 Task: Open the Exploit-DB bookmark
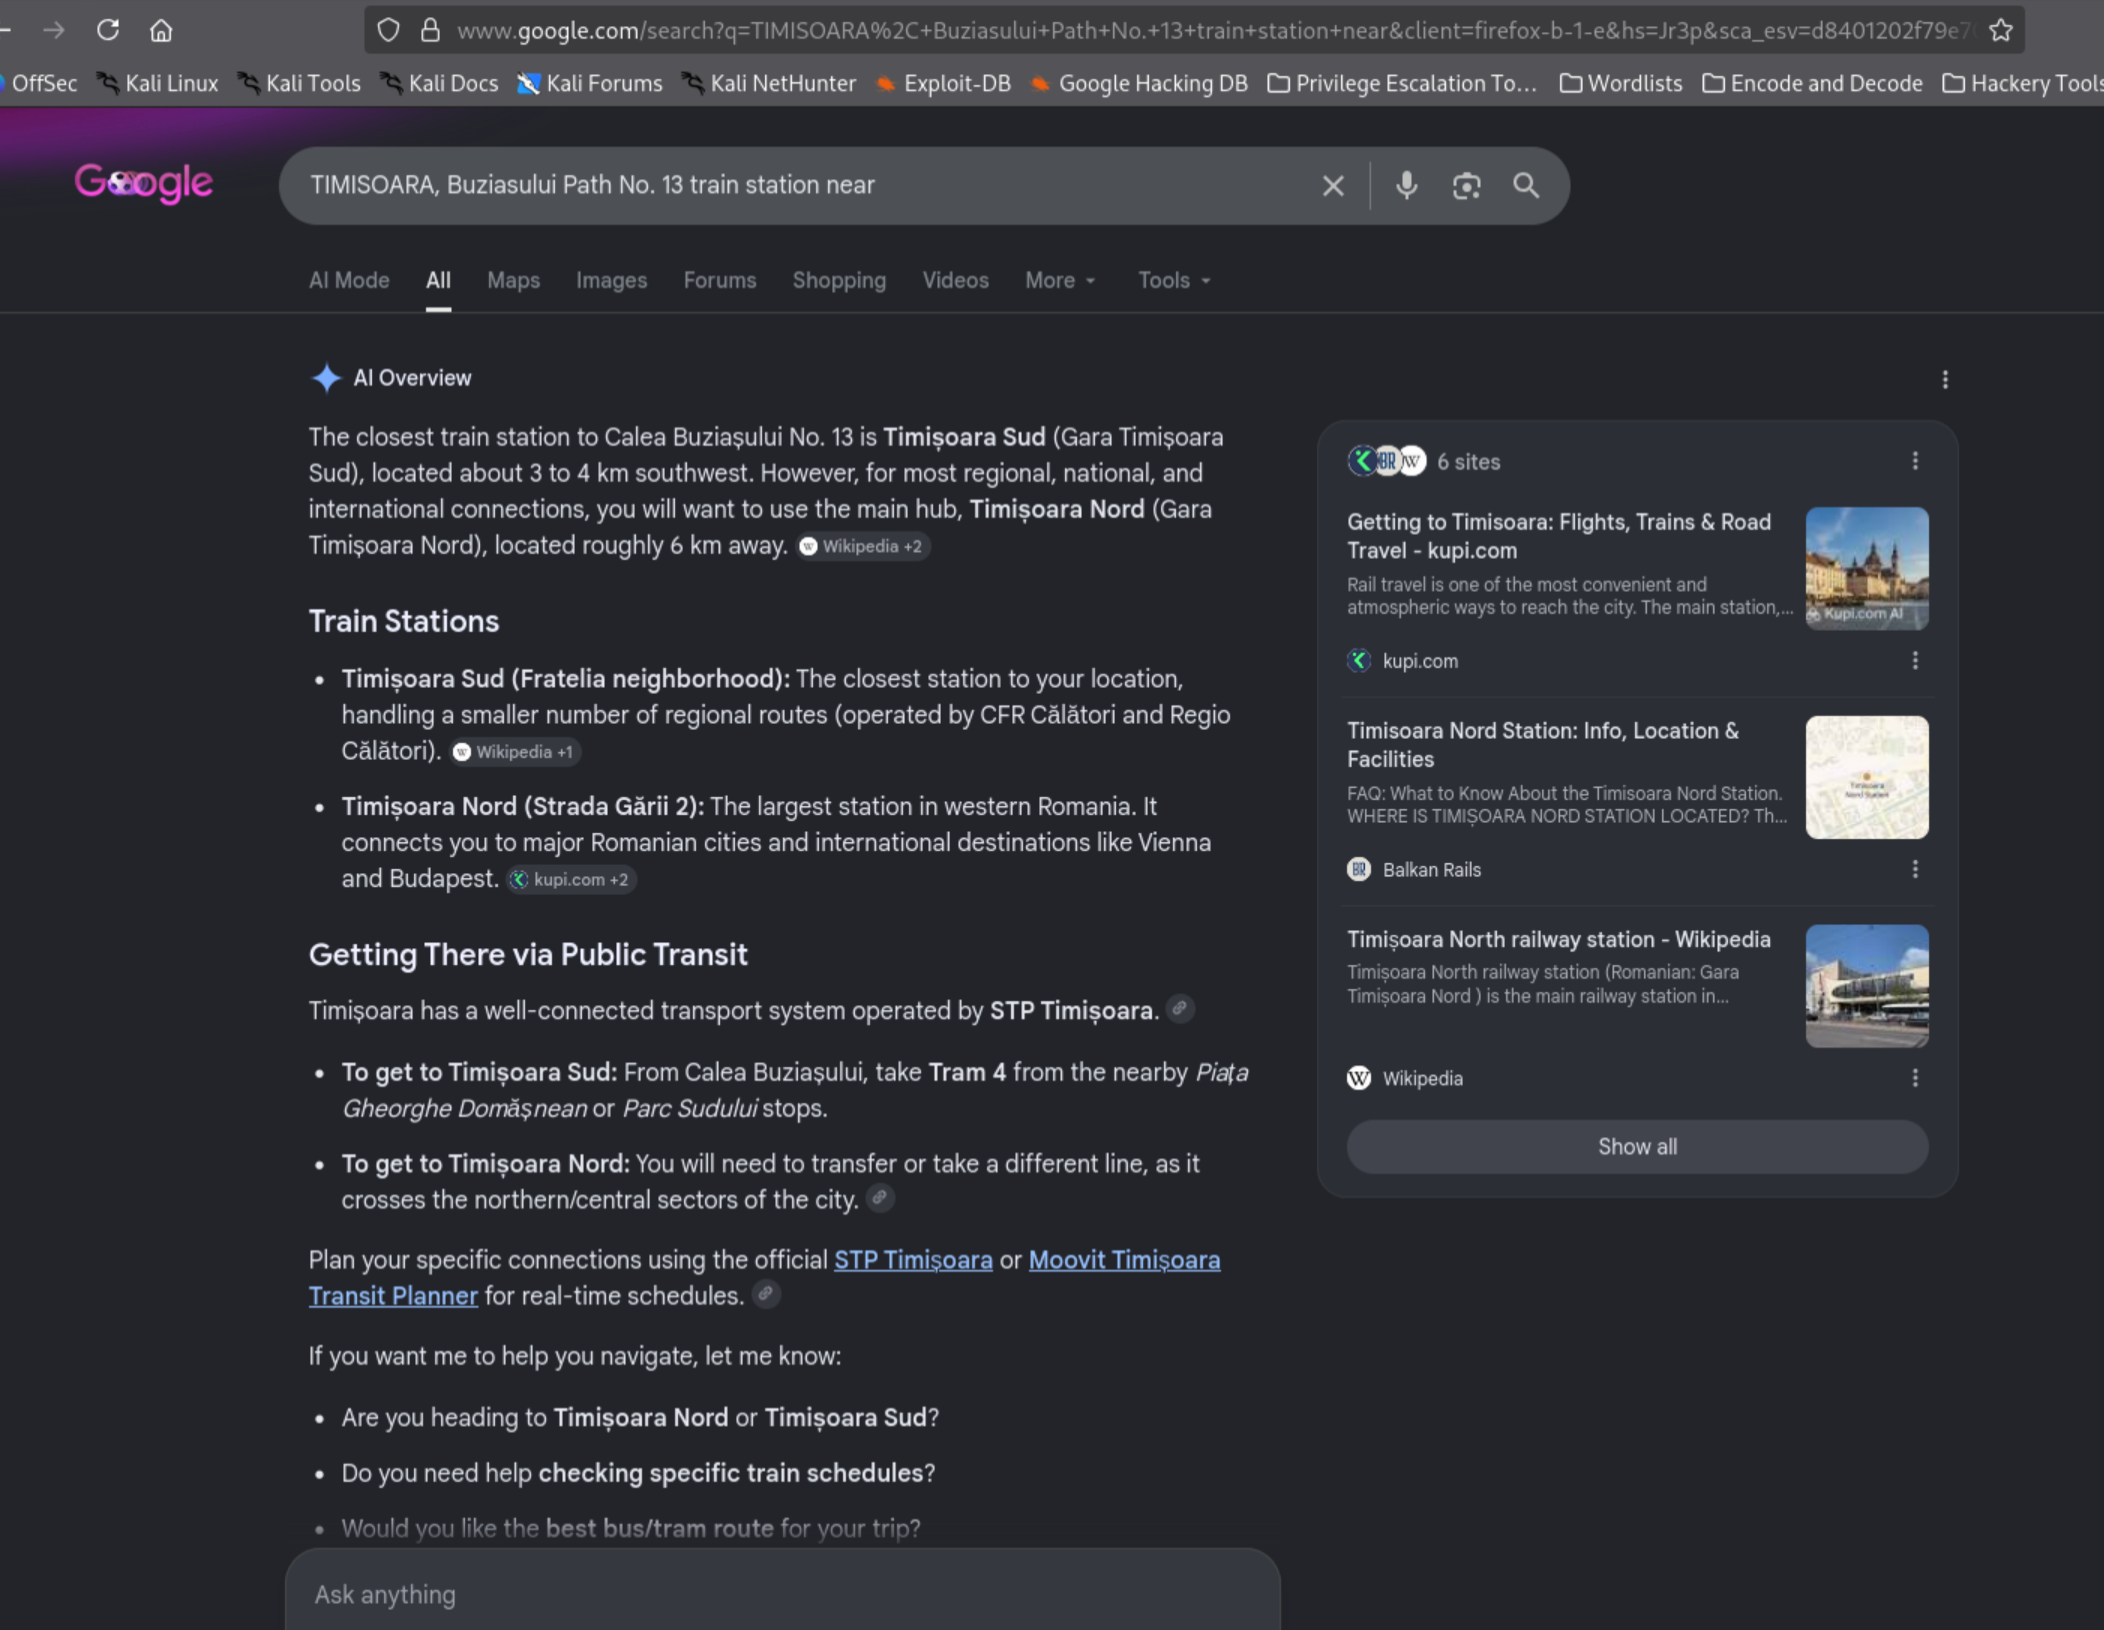point(943,83)
